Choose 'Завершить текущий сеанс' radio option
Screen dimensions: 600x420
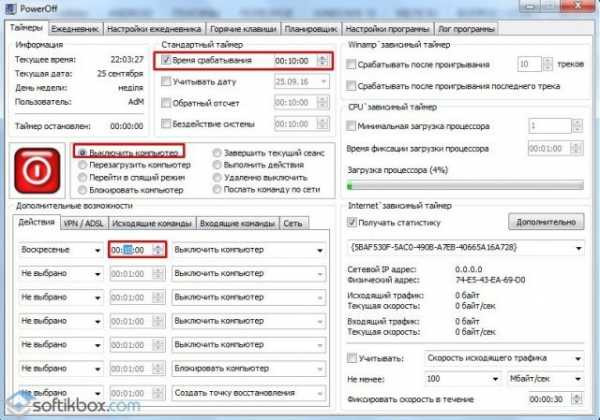click(215, 152)
